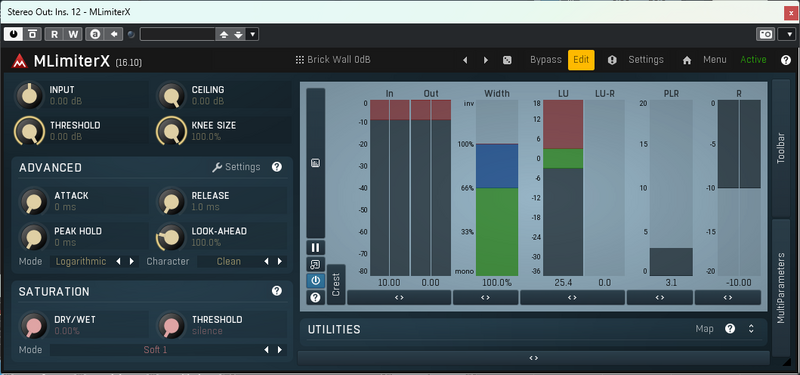This screenshot has width=800, height=375.
Task: Click the LOOK-AHEAD knob
Action: point(172,237)
